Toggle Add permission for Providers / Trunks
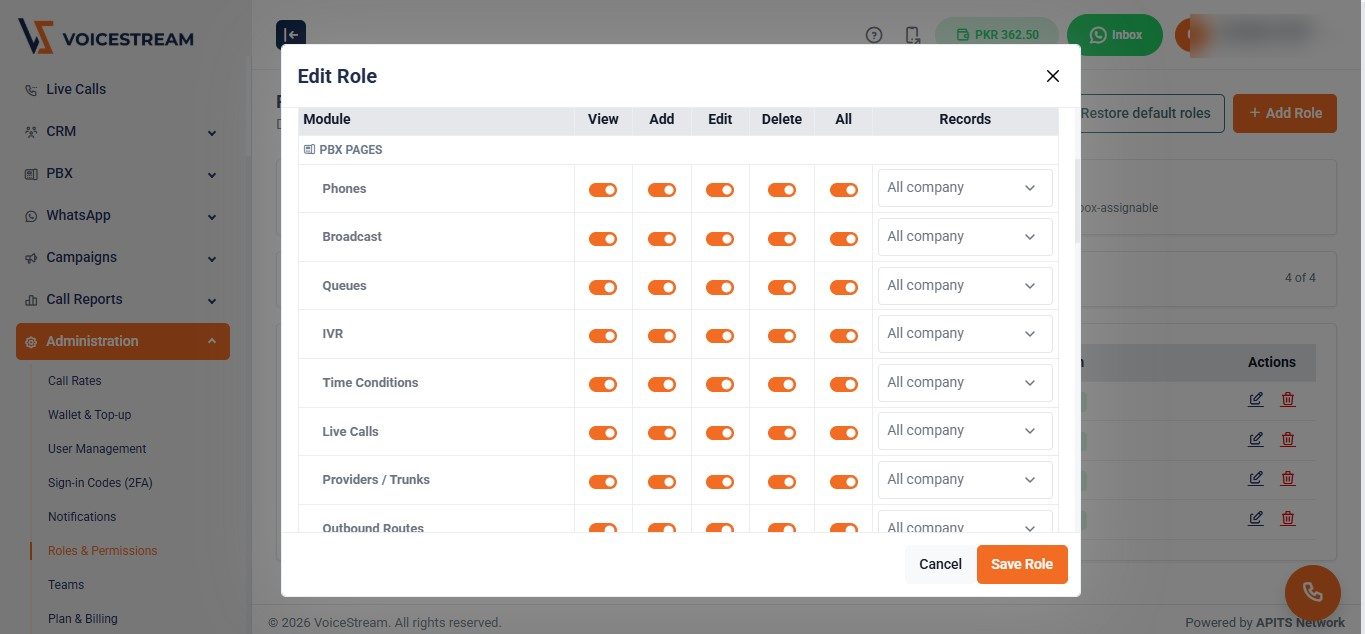Screen dimensions: 1365x634 662,482
